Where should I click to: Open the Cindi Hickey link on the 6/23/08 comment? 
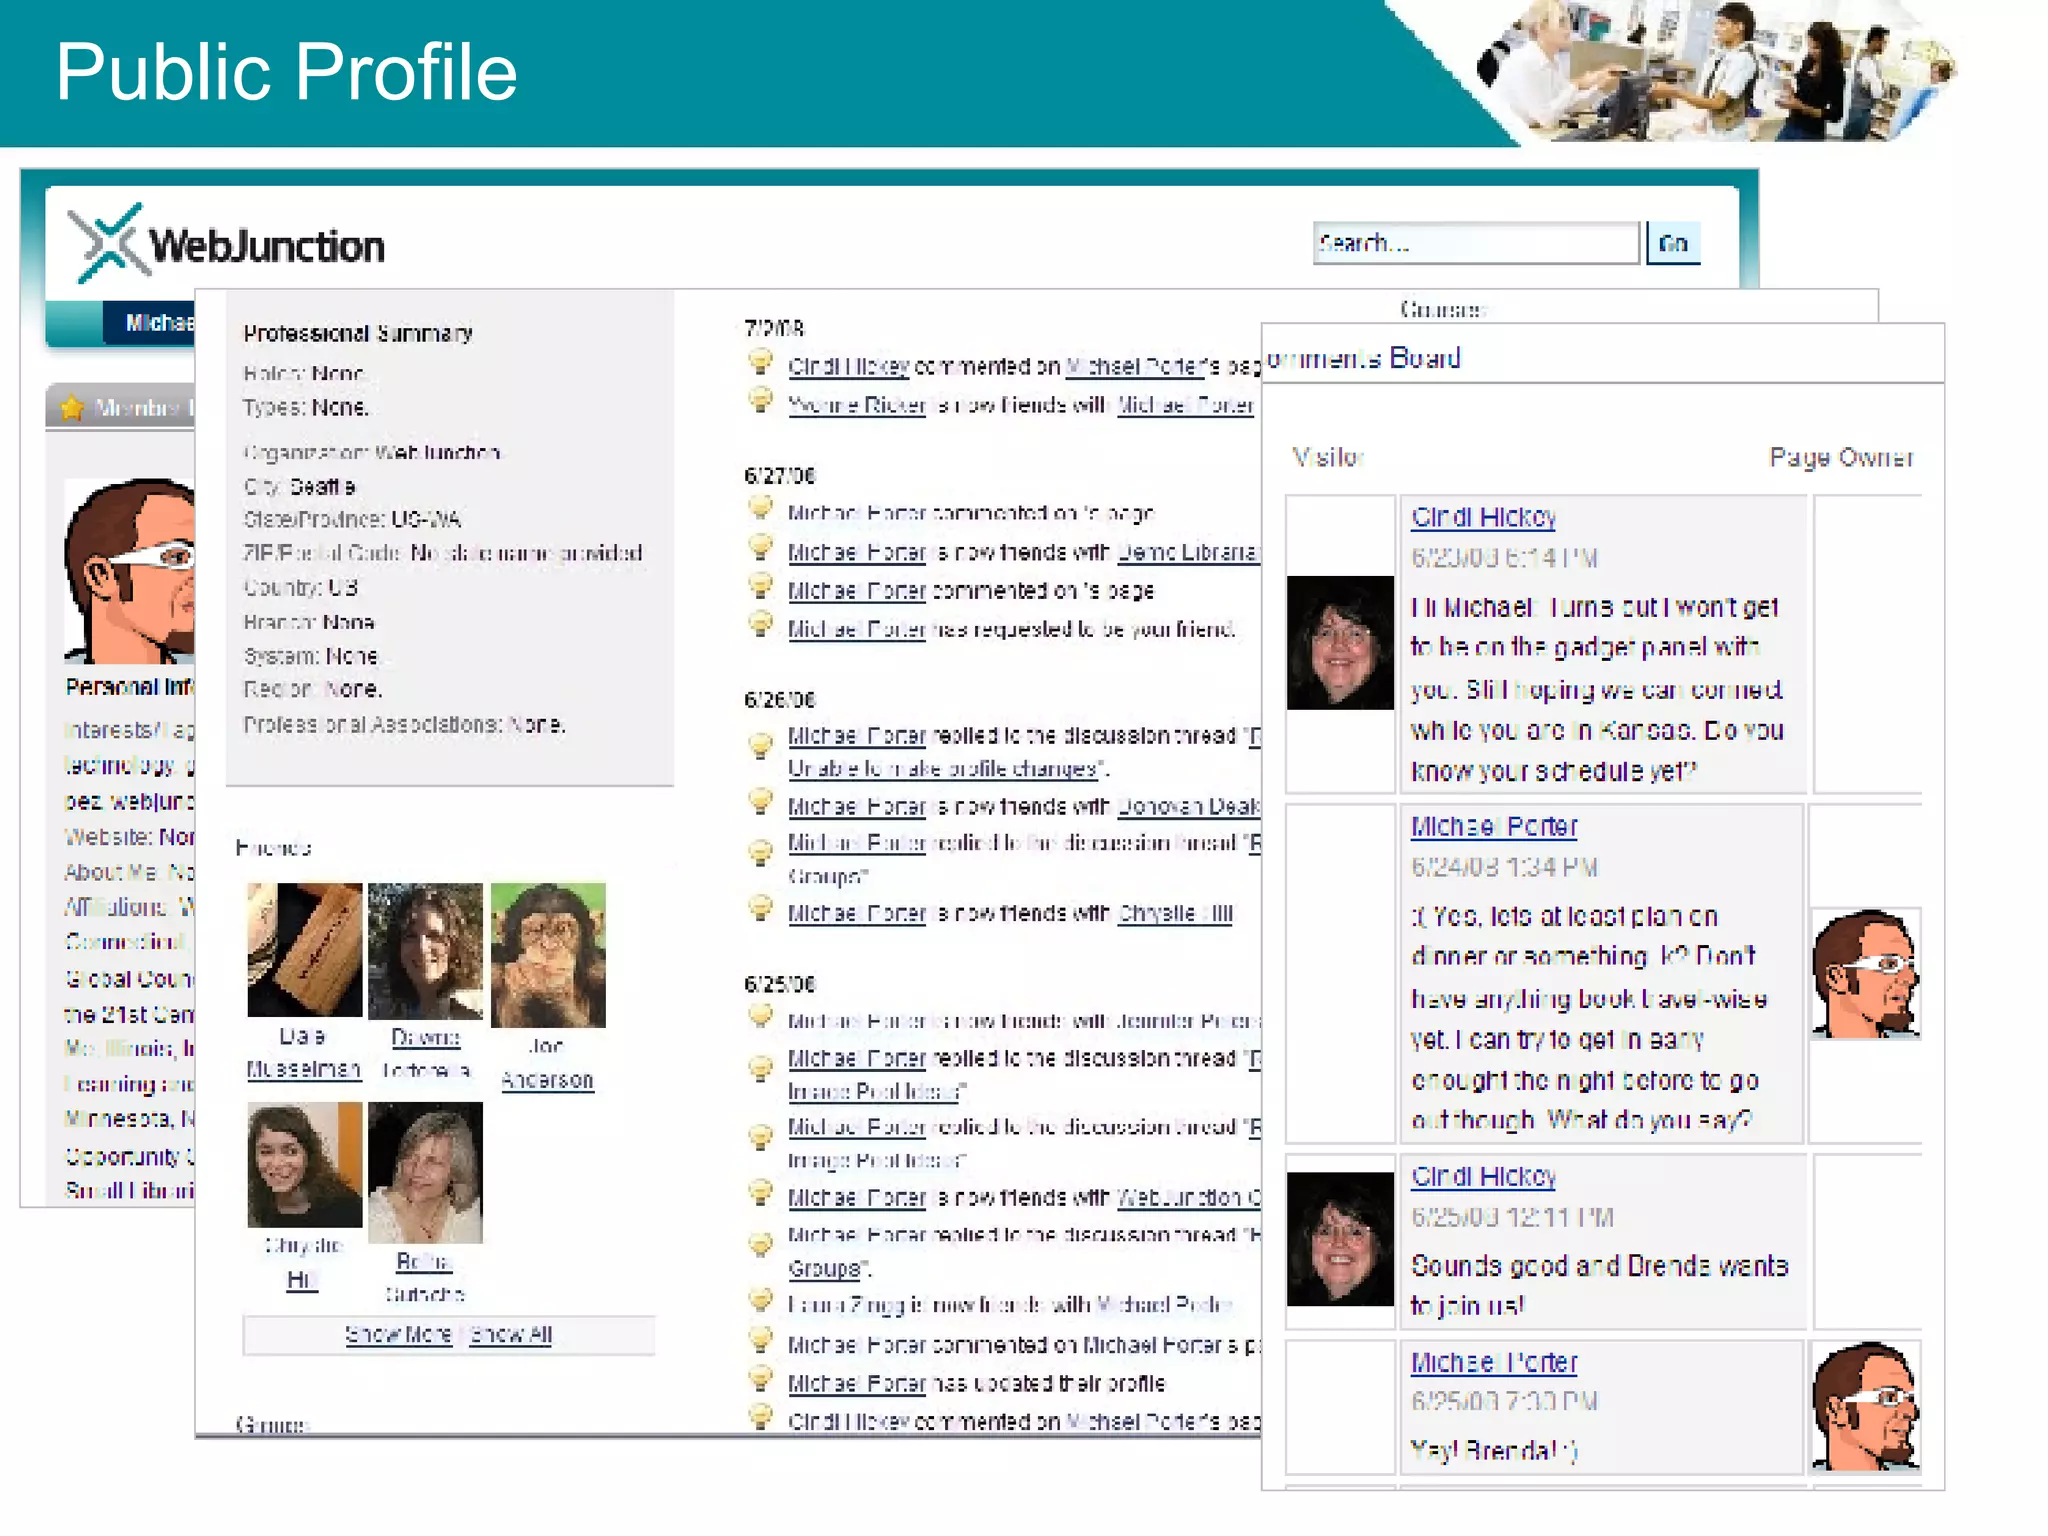tap(1483, 517)
